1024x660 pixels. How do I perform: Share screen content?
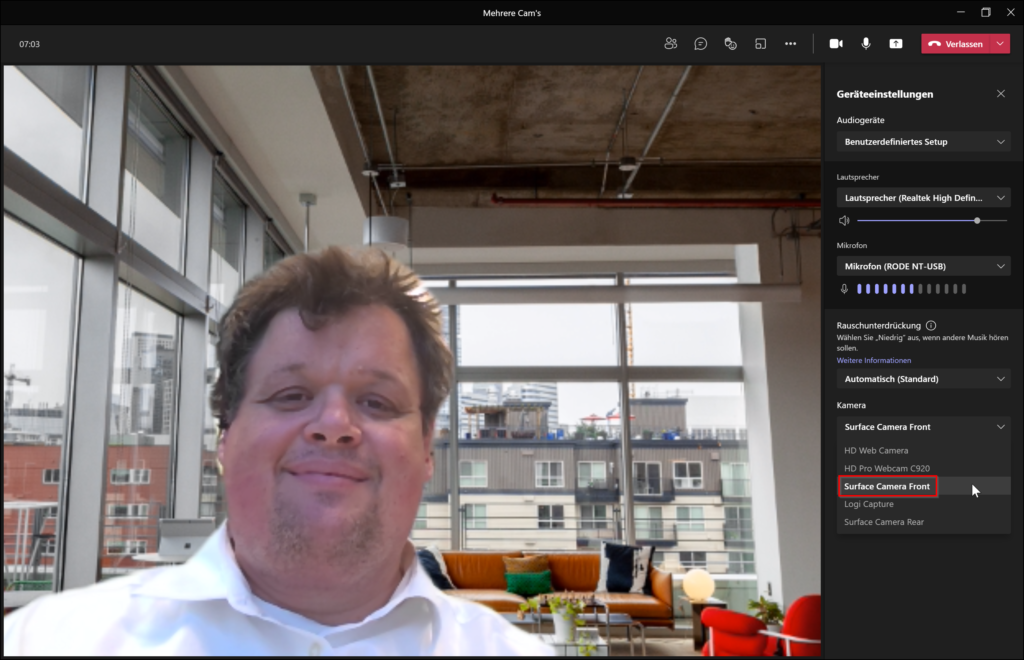[896, 44]
